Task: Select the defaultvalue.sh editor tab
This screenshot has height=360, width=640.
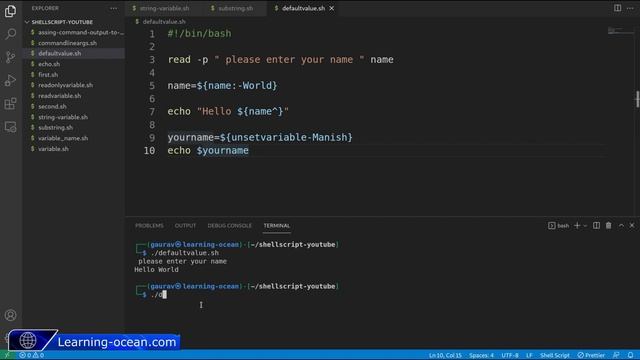Action: (x=303, y=8)
